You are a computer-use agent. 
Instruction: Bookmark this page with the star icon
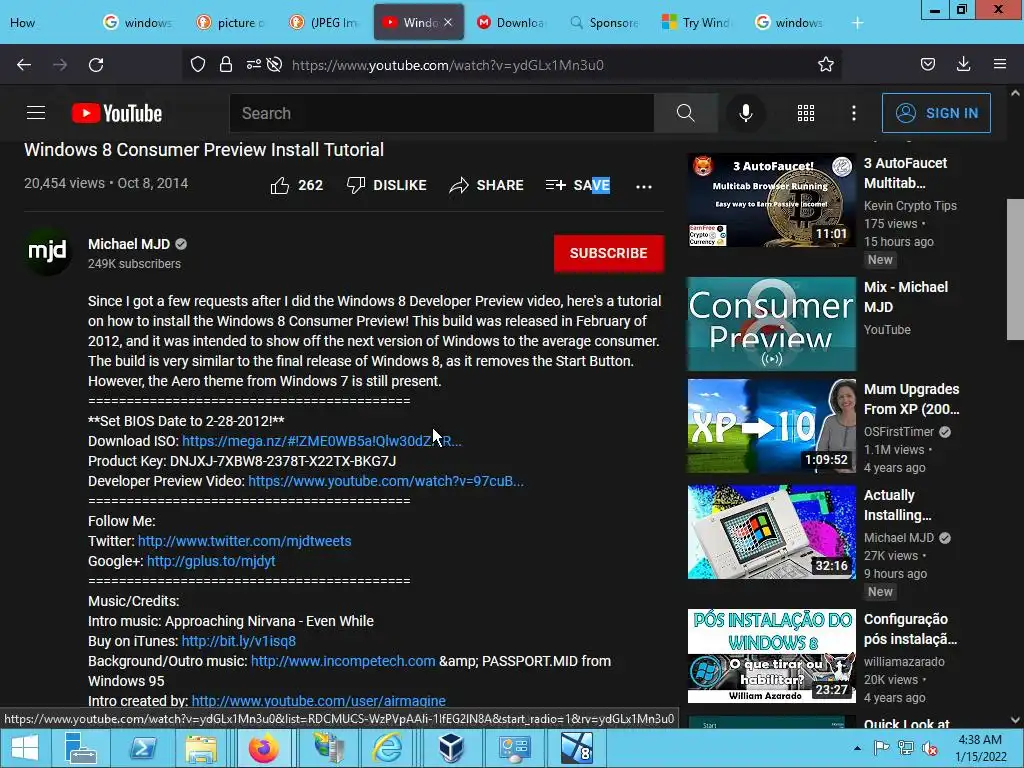825,64
